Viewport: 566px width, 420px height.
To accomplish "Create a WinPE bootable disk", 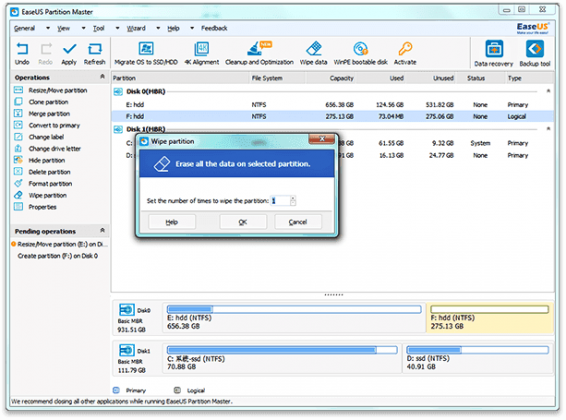I will click(x=360, y=53).
